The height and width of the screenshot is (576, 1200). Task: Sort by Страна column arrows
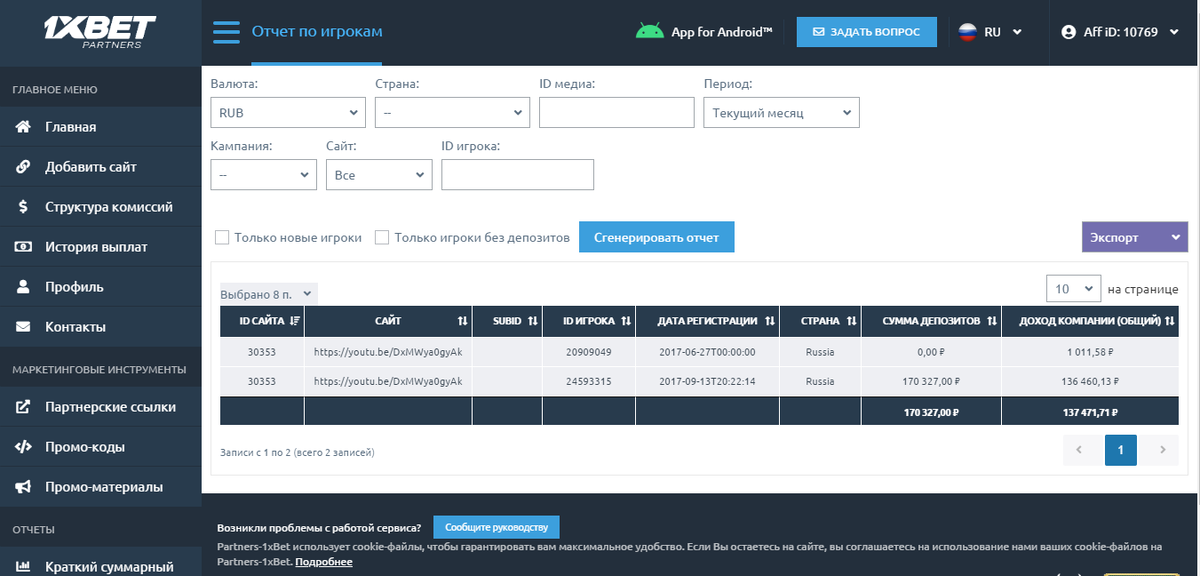(851, 321)
